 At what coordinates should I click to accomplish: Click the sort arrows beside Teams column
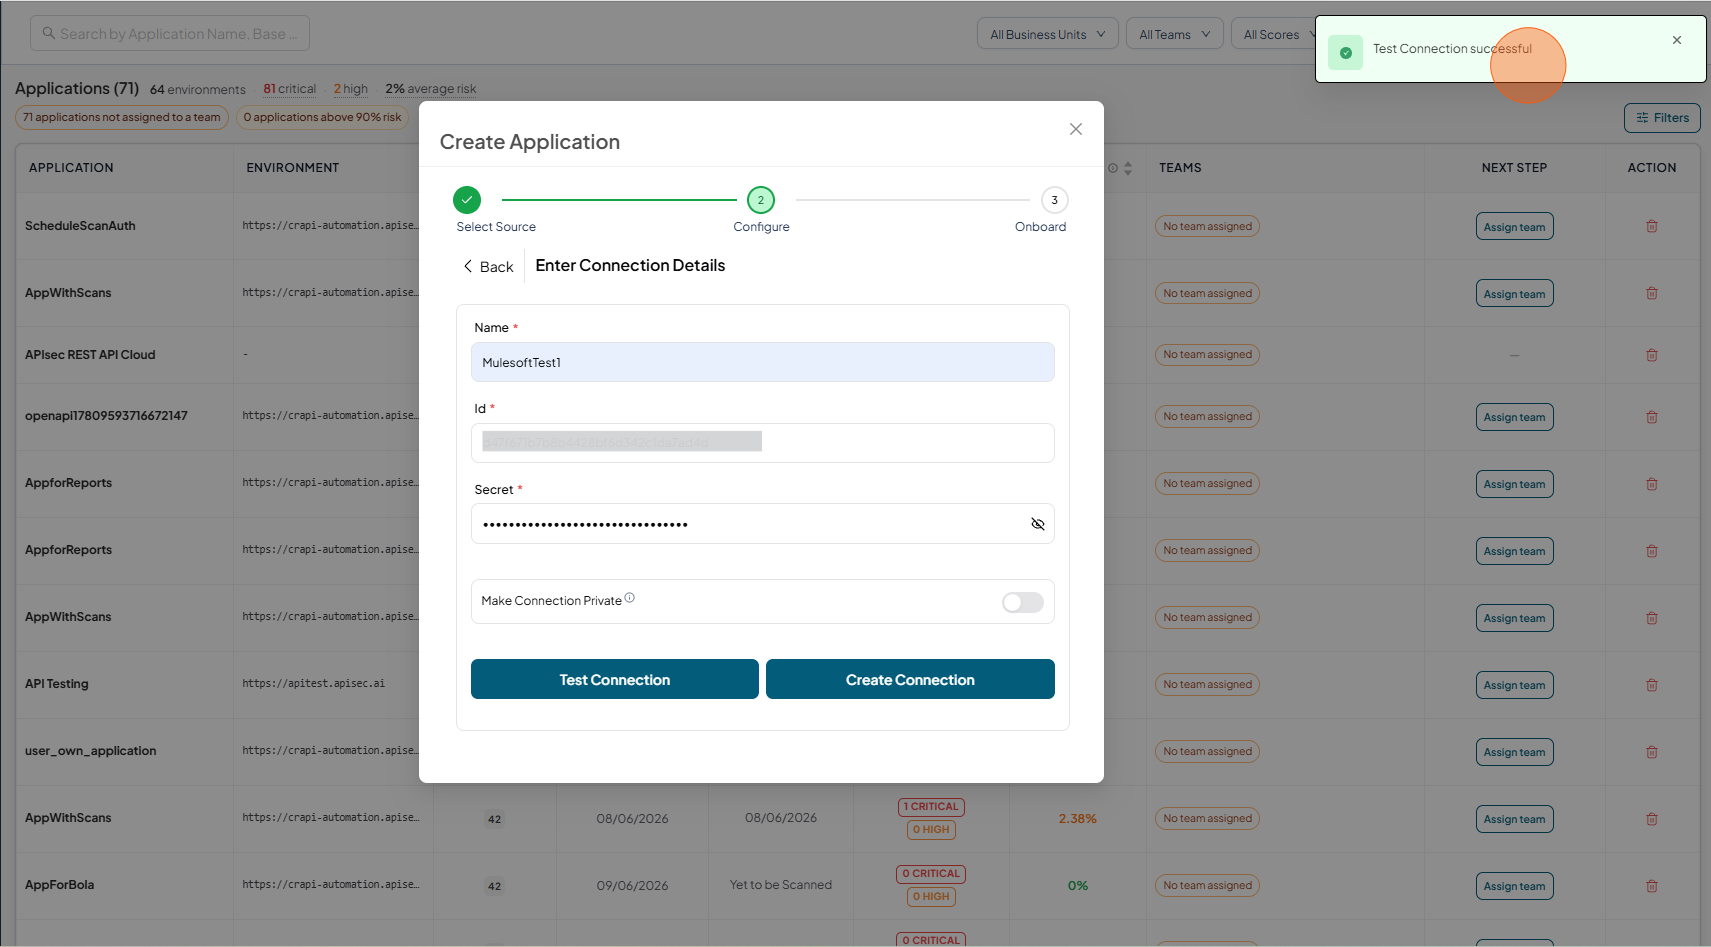[x=1127, y=168]
